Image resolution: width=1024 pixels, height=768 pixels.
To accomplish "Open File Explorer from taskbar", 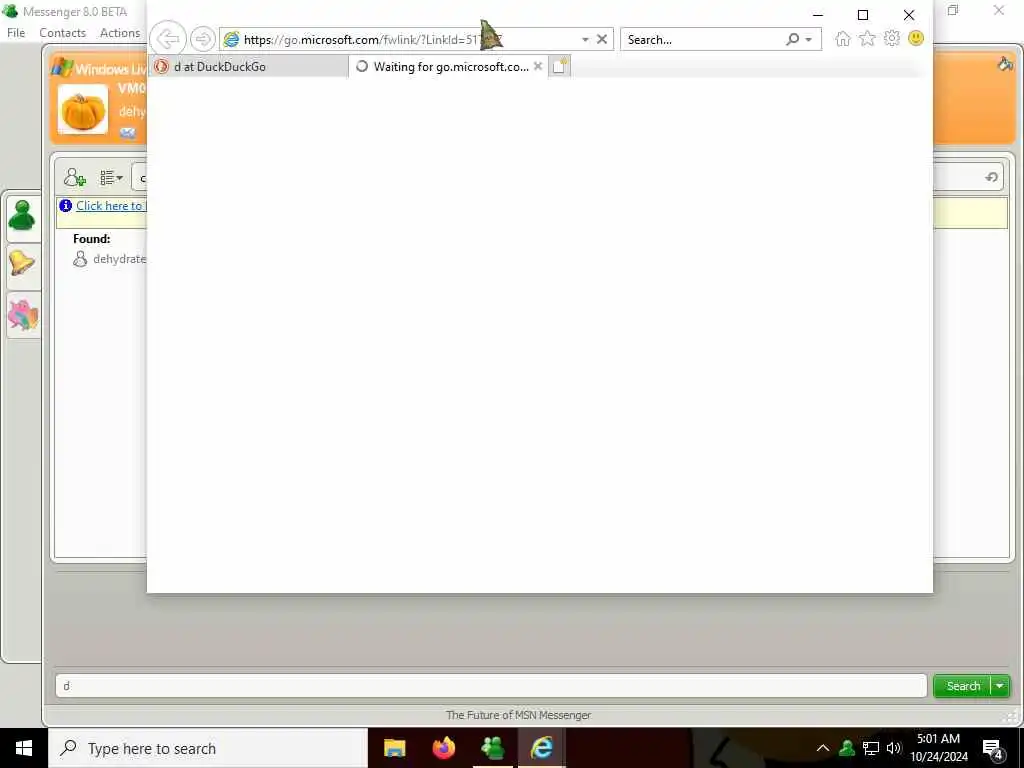I will [x=394, y=748].
